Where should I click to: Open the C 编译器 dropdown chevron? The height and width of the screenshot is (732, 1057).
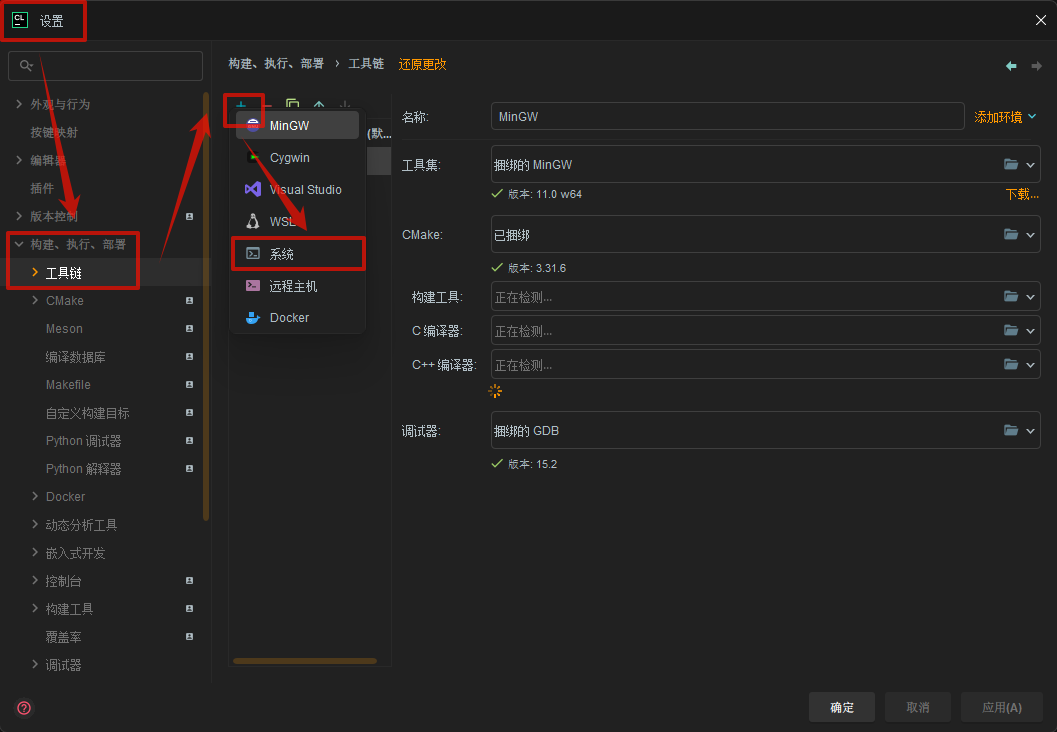coord(1030,330)
